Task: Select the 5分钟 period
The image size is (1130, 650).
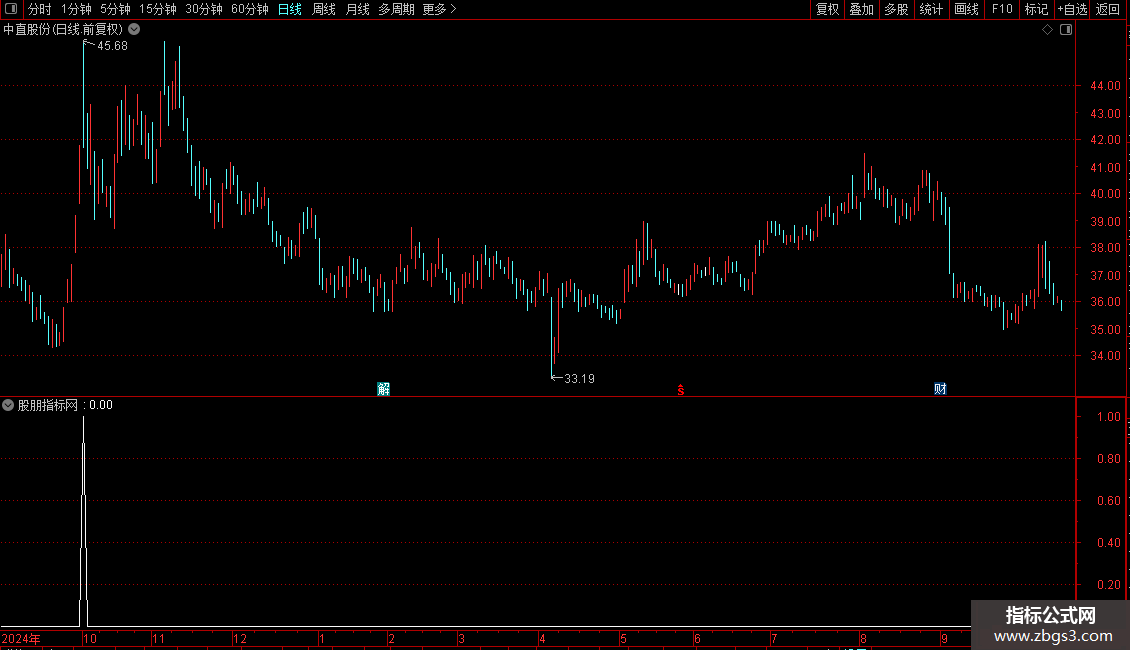Action: click(115, 9)
